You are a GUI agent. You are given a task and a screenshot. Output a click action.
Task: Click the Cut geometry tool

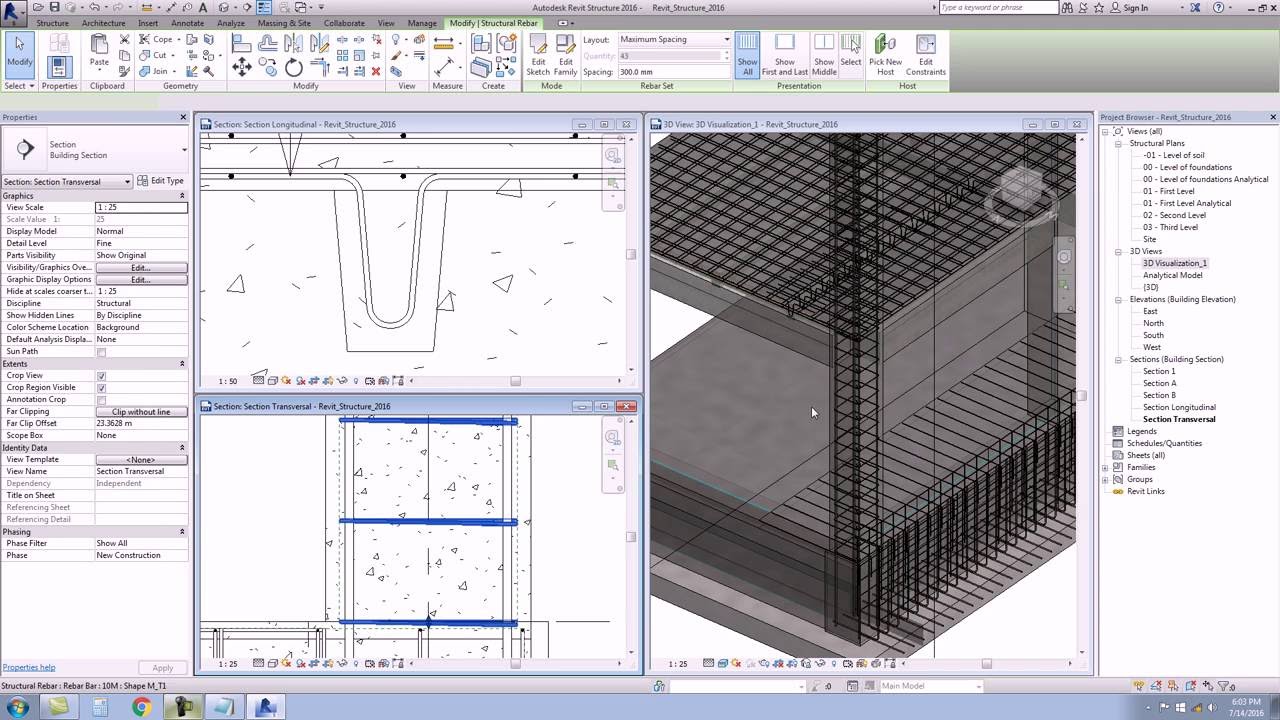(154, 55)
